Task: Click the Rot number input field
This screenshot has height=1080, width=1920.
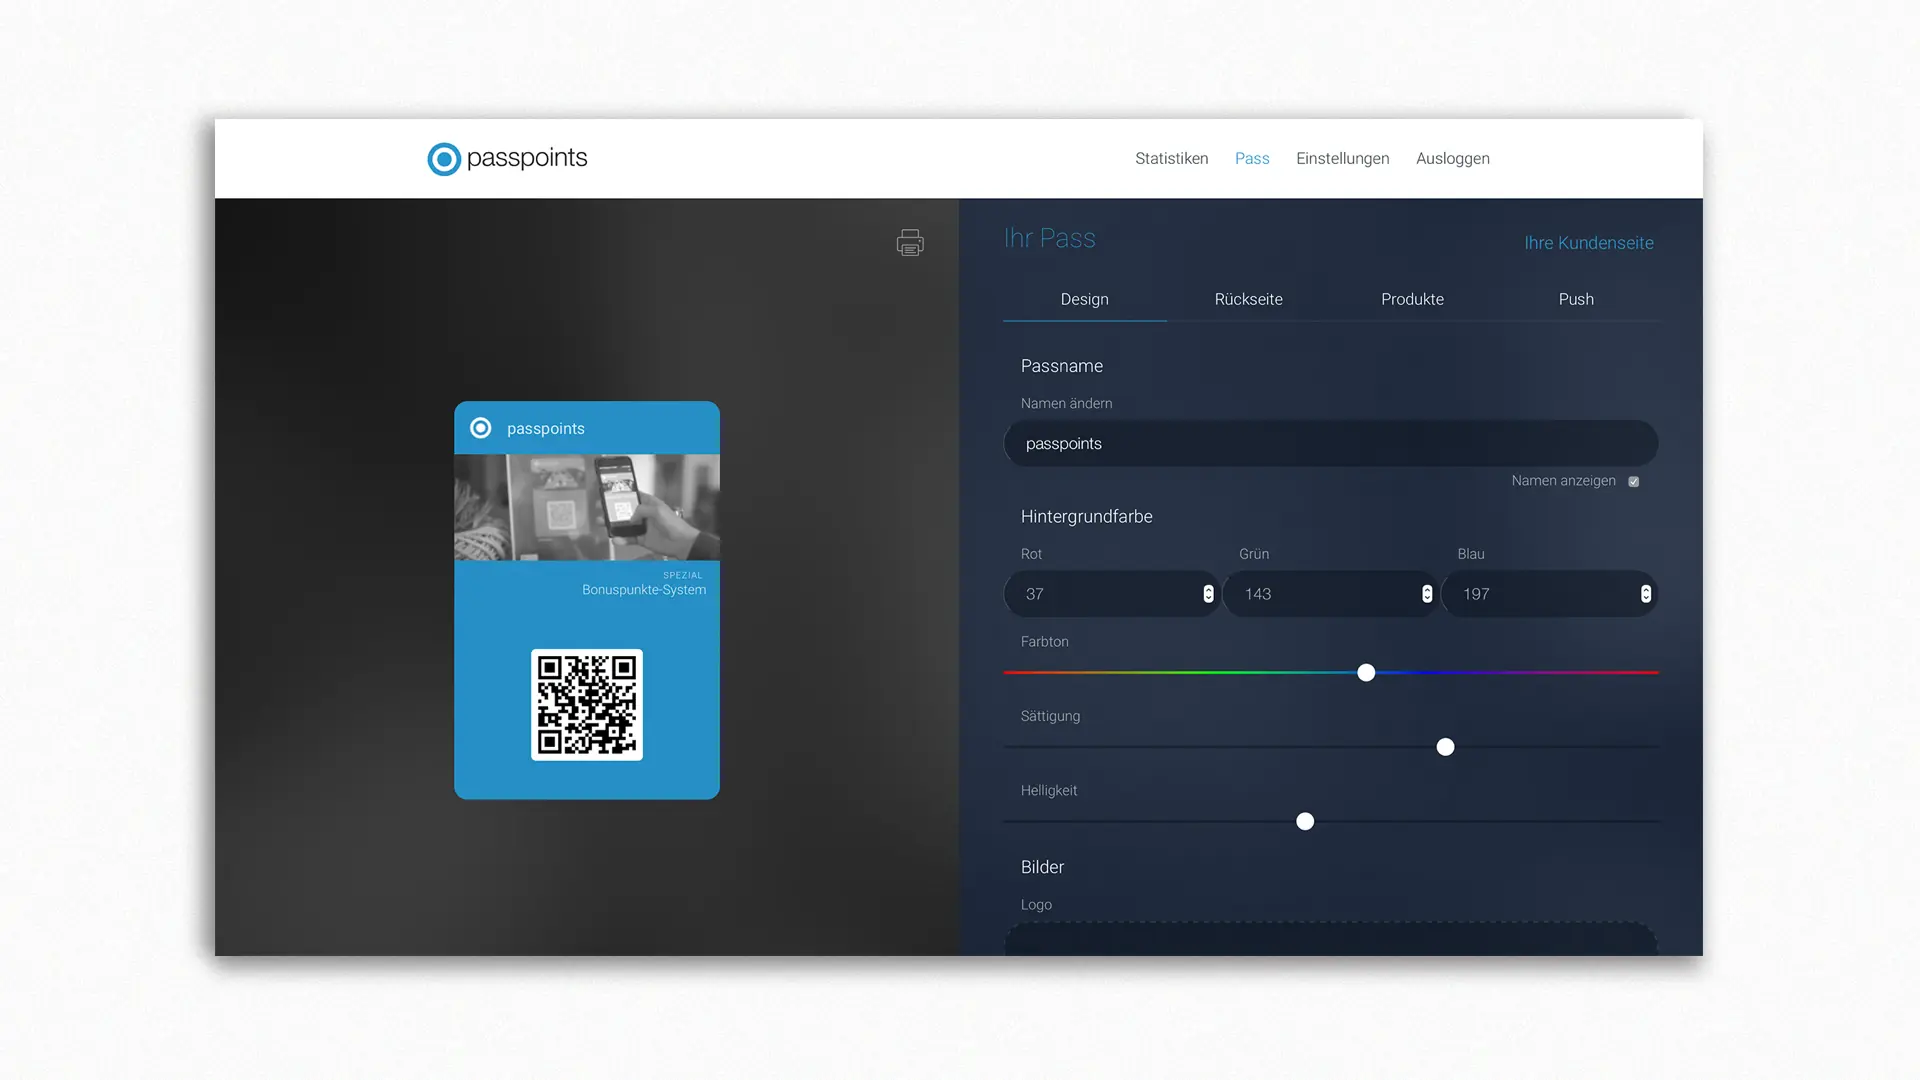Action: tap(1111, 594)
